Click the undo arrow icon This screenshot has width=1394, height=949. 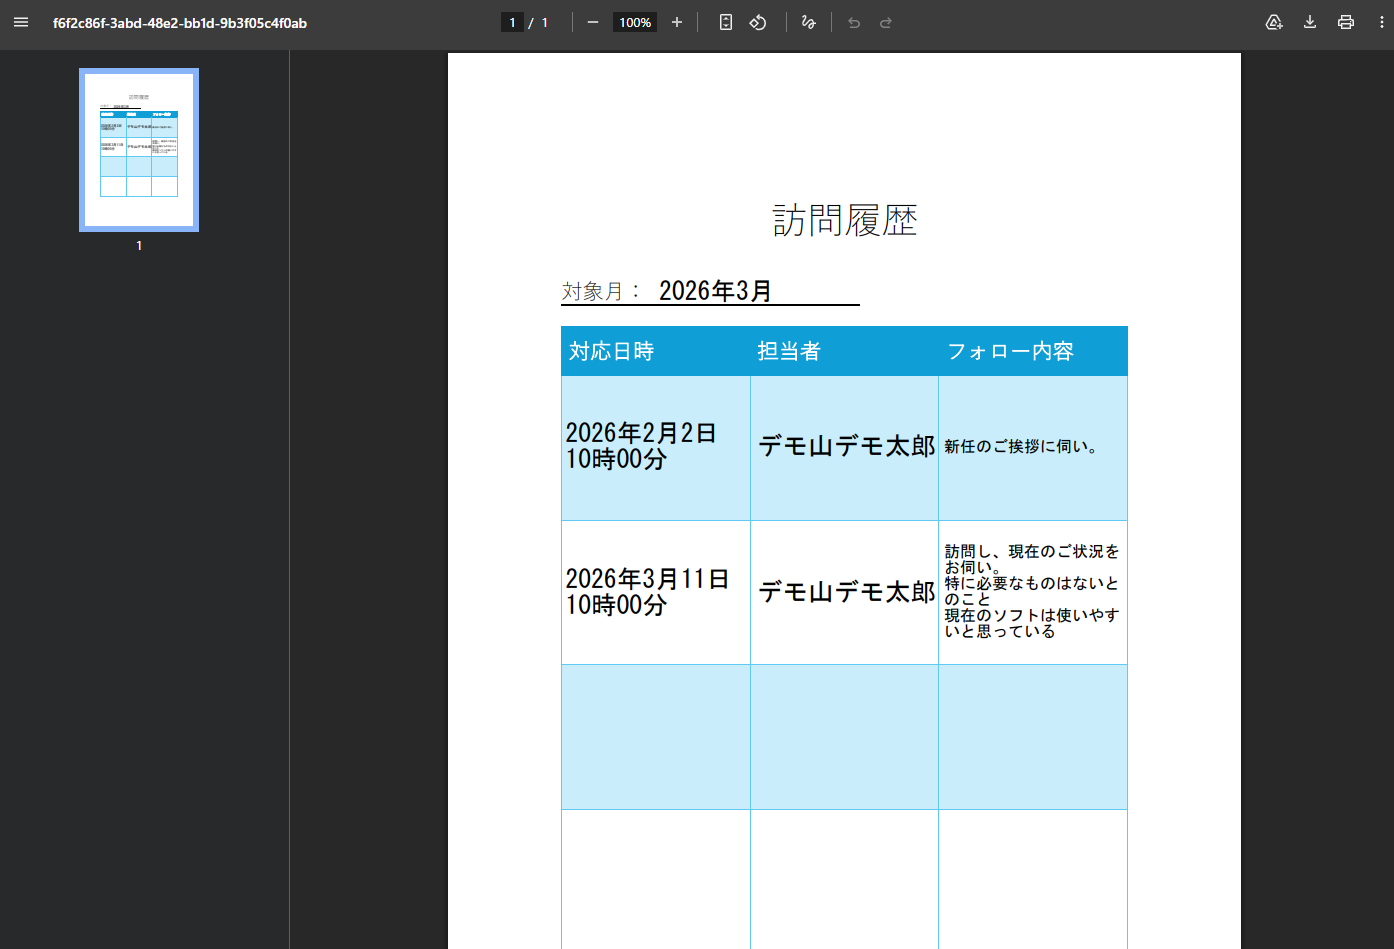(854, 22)
